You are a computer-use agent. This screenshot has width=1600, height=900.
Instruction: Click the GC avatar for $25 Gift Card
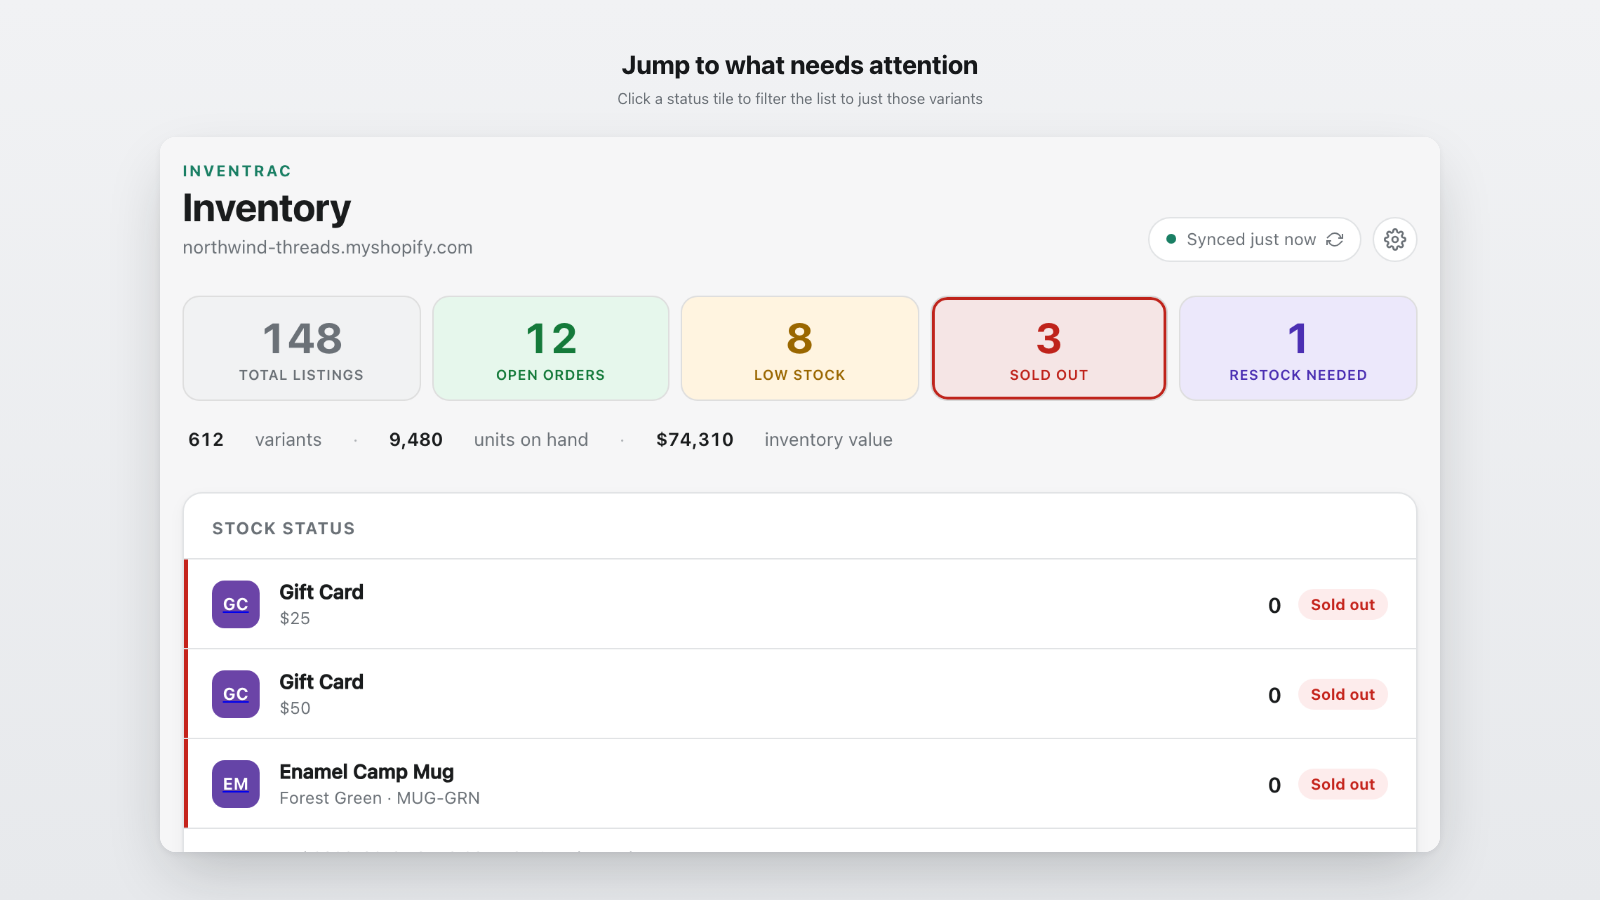[236, 605]
